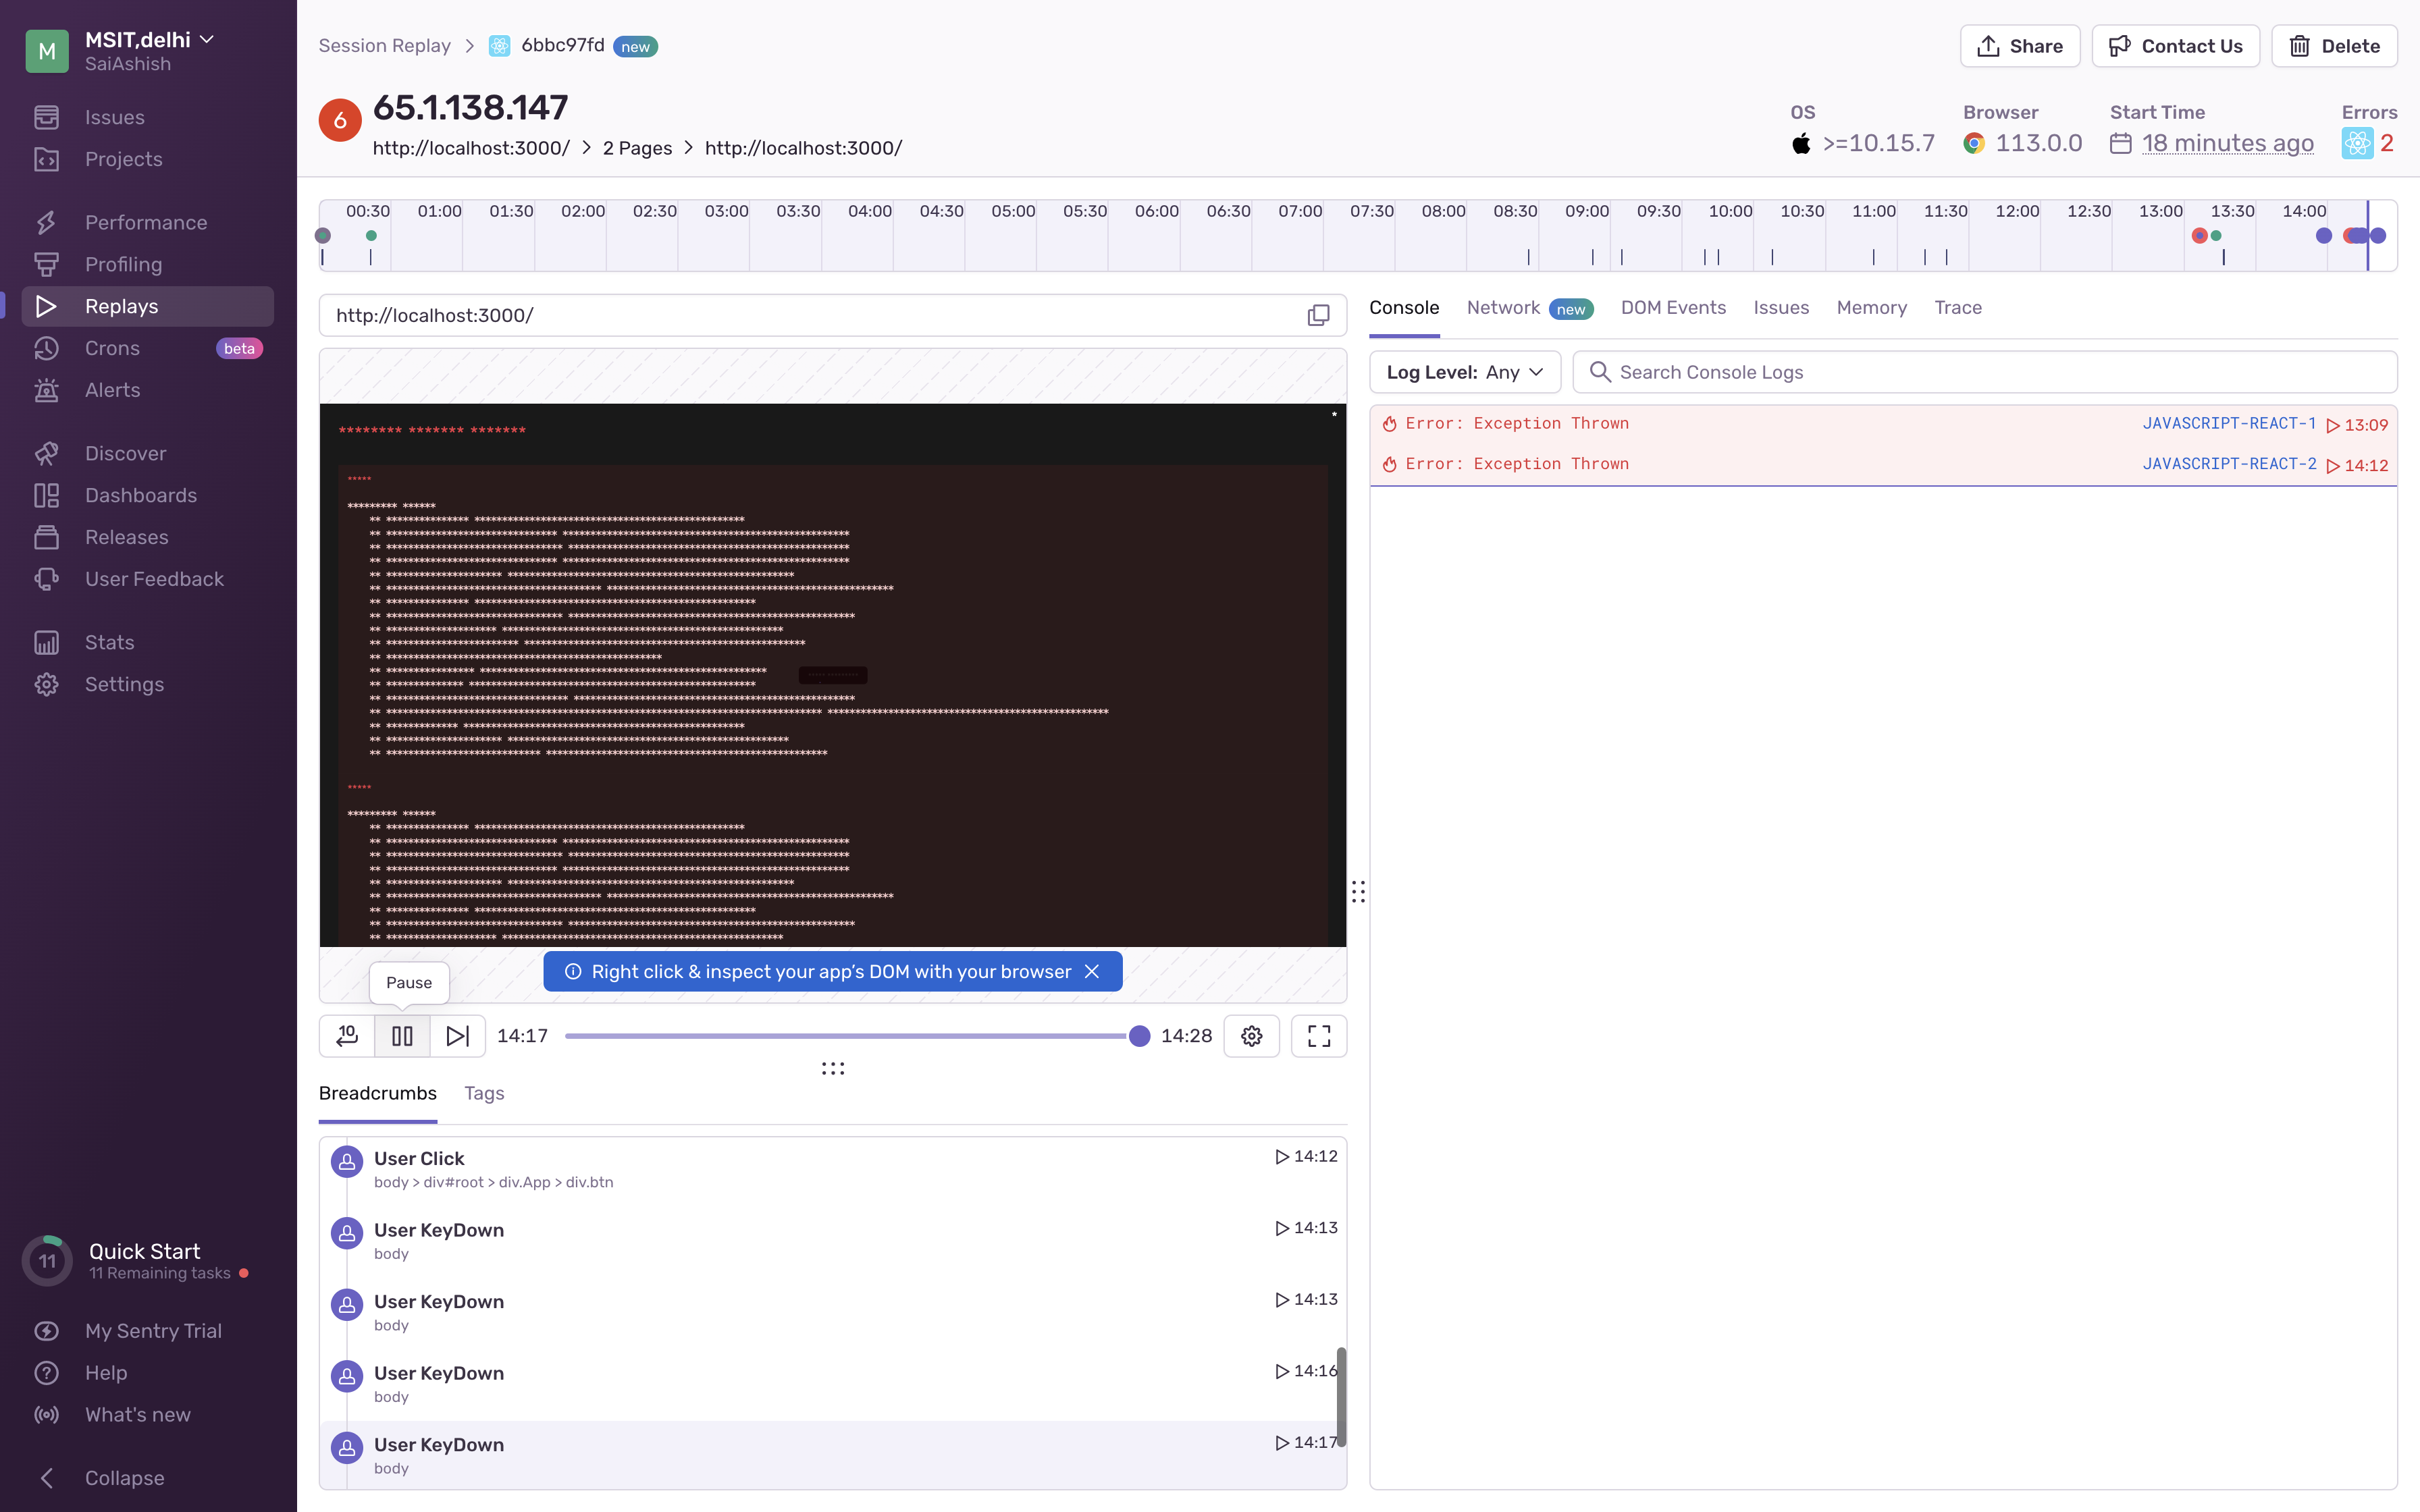Enter fullscreen replay mode

1318,1036
